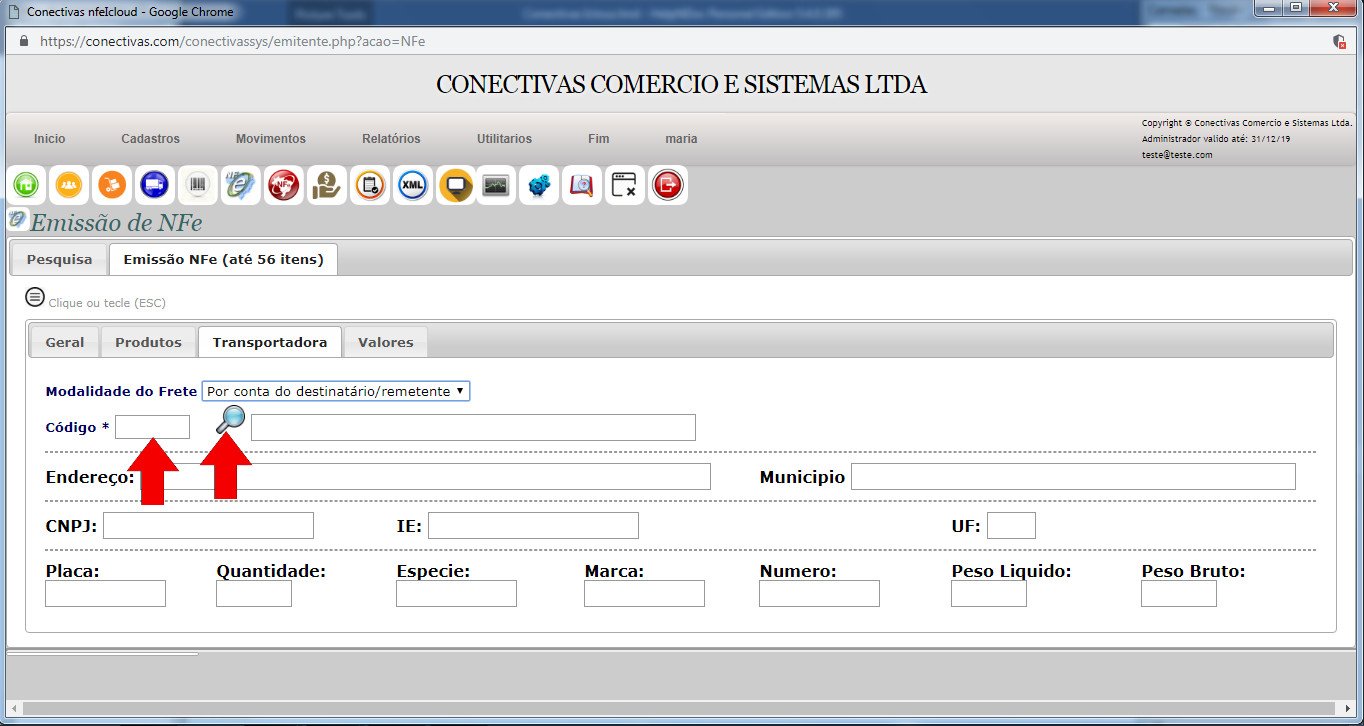1364x726 pixels.
Task: Click the money-in-hand icon
Action: point(326,185)
